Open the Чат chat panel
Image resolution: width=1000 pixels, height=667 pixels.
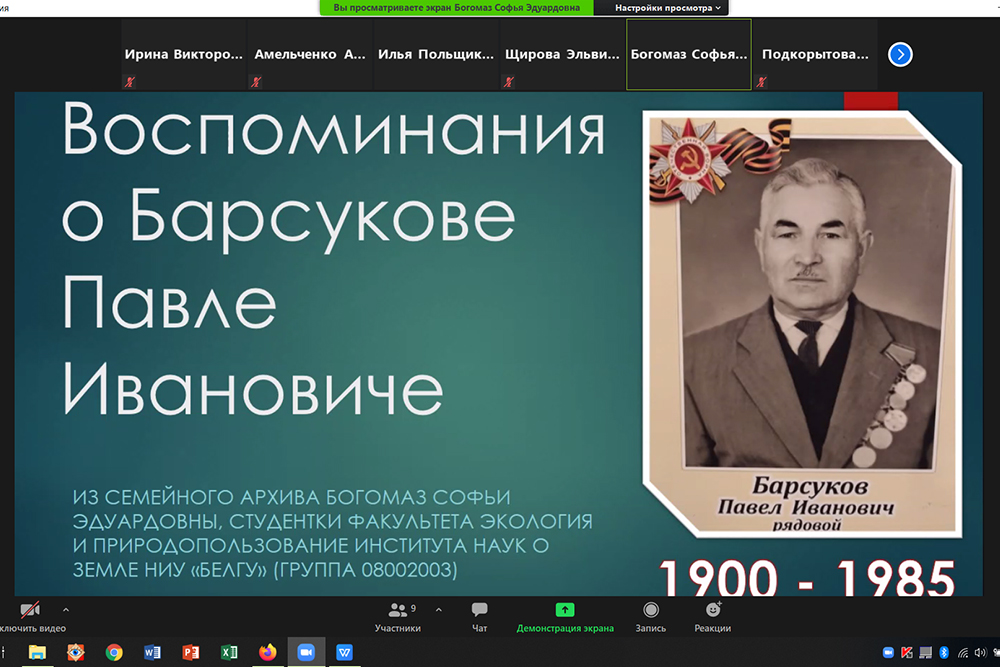pyautogui.click(x=479, y=616)
